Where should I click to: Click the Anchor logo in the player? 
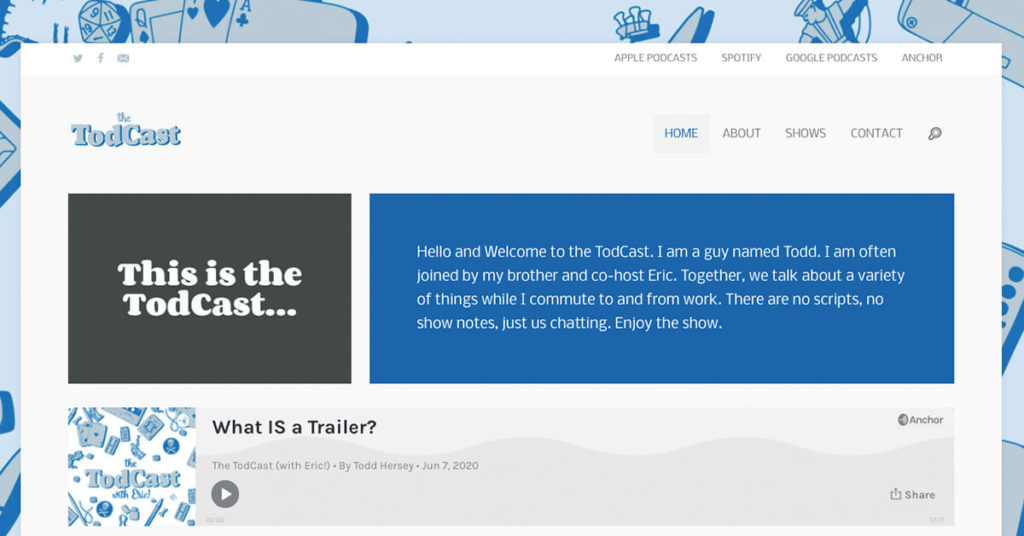tap(920, 420)
